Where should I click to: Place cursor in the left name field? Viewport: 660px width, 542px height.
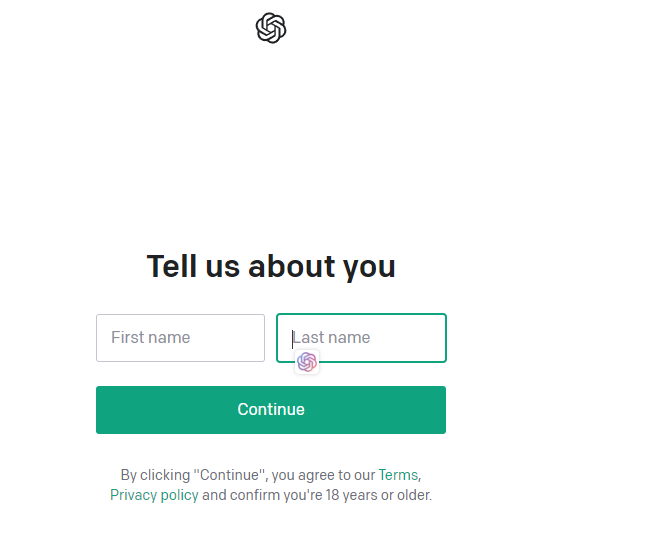[180, 338]
